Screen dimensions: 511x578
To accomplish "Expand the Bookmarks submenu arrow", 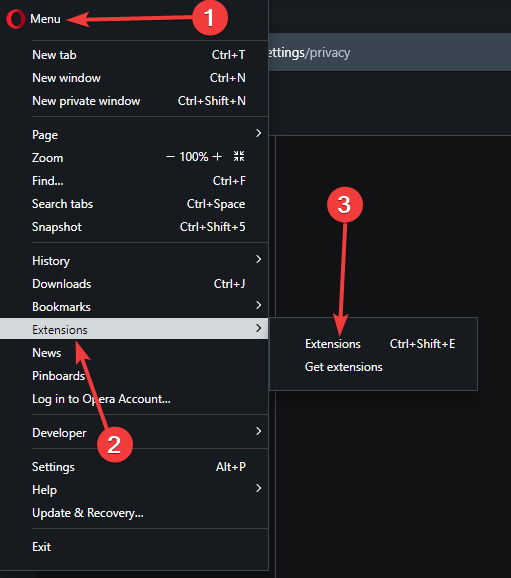I will [x=258, y=305].
